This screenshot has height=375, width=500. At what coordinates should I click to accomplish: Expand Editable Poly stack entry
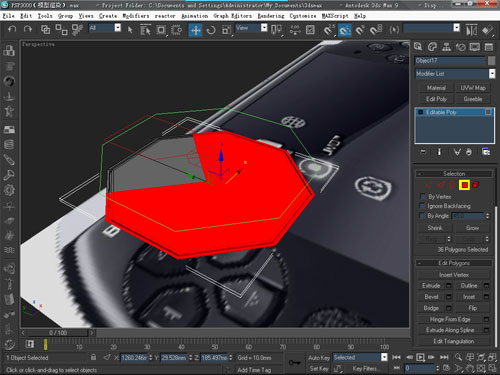[x=420, y=112]
